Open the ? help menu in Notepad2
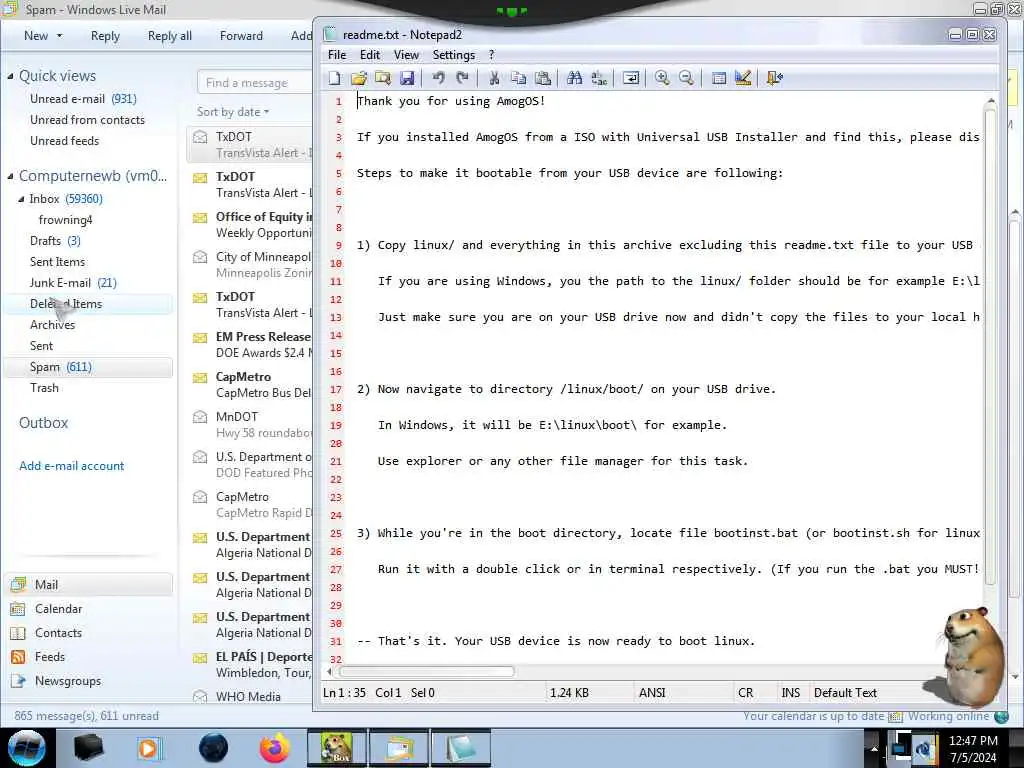1024x768 pixels. [x=492, y=55]
